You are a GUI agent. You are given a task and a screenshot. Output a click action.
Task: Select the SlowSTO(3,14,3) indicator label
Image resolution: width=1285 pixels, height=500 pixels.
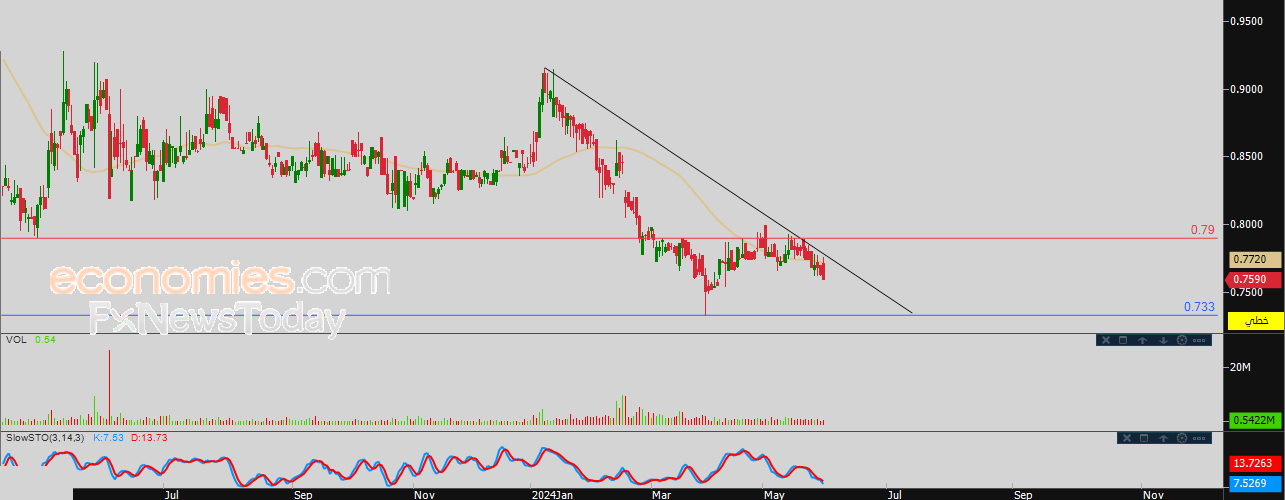46,438
